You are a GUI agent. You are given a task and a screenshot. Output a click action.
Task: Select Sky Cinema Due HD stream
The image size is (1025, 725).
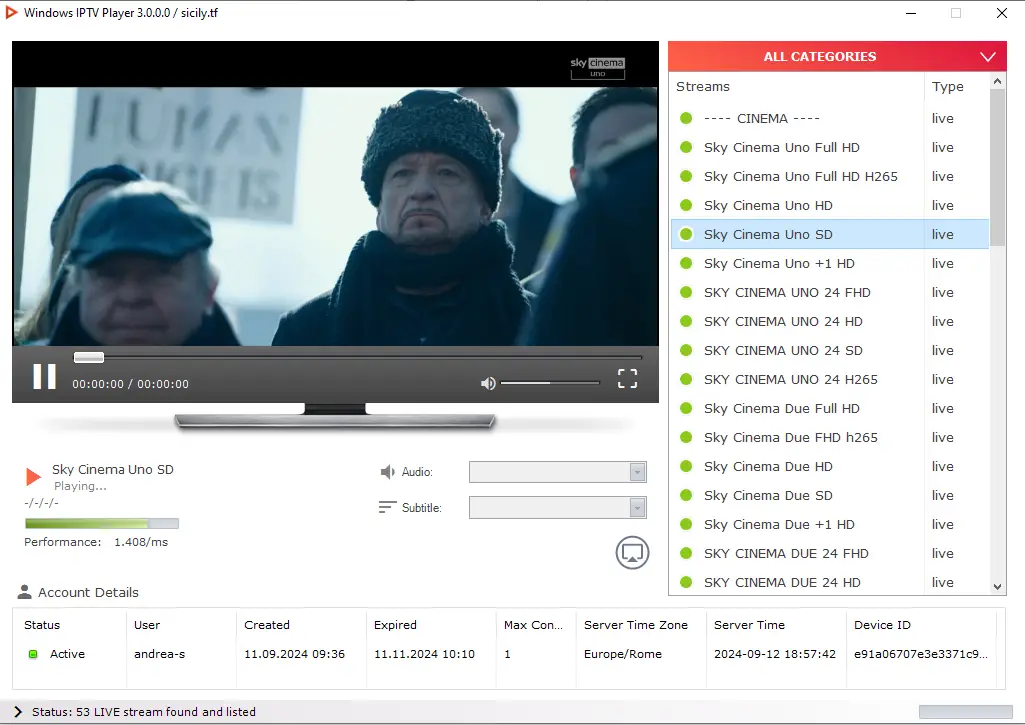click(830, 466)
